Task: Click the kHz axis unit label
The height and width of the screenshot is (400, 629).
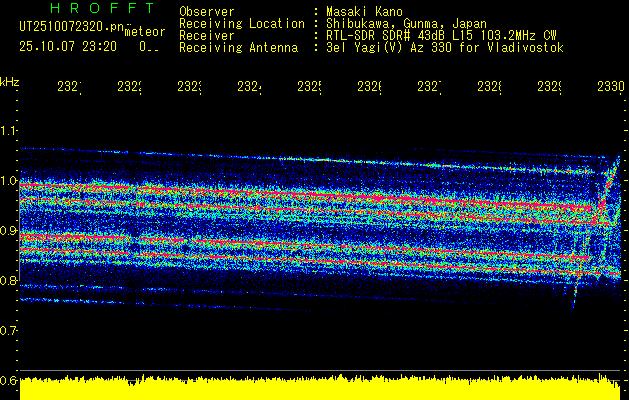Action: coord(10,82)
